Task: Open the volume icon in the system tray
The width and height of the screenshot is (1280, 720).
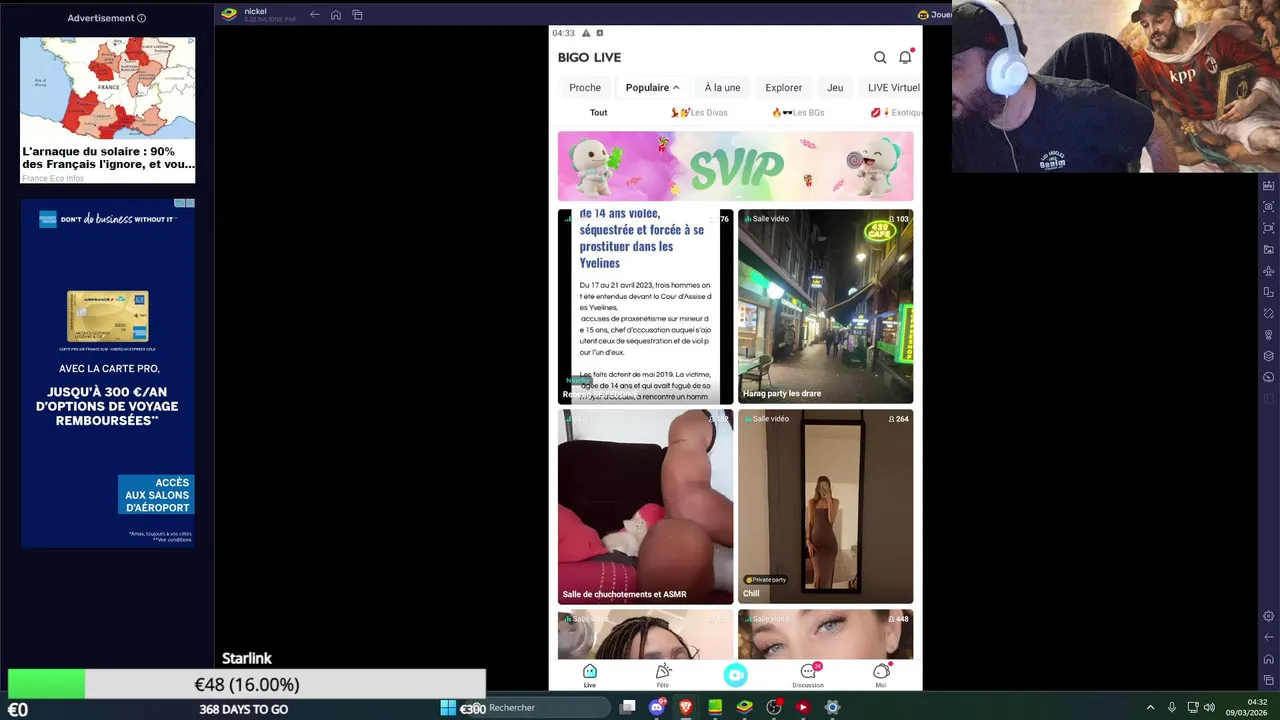Action: click(1210, 707)
